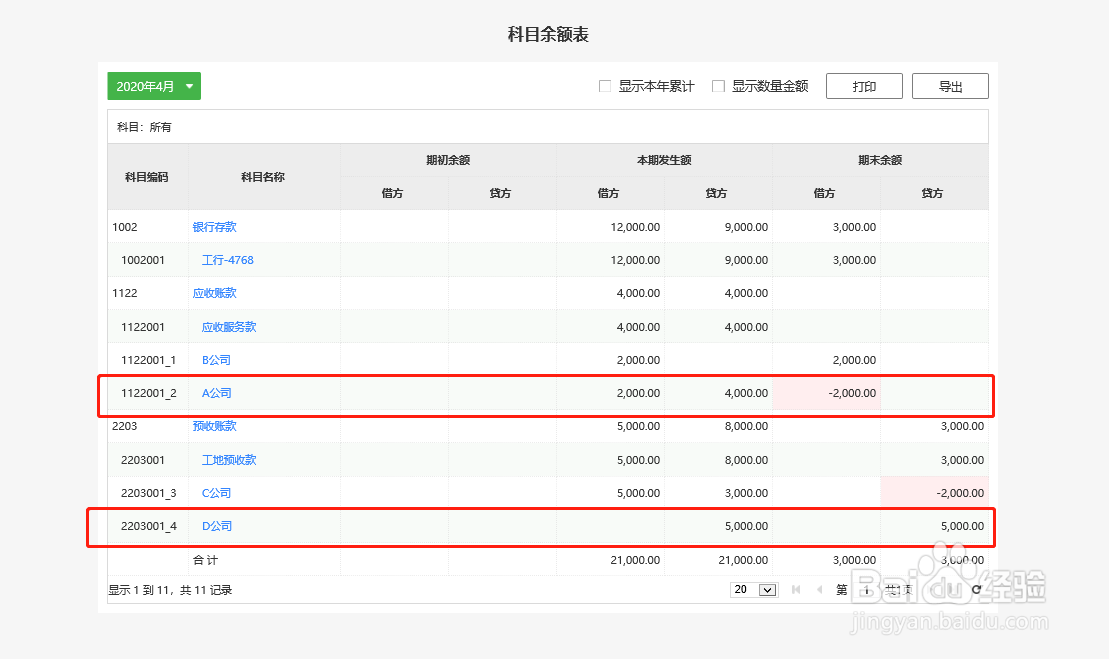
Task: Enable the 显示本年累计 checkbox
Action: pyautogui.click(x=604, y=86)
